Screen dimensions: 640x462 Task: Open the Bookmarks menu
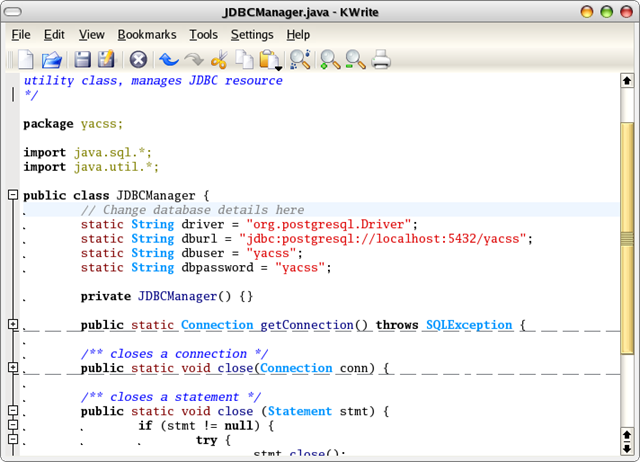pyautogui.click(x=147, y=35)
